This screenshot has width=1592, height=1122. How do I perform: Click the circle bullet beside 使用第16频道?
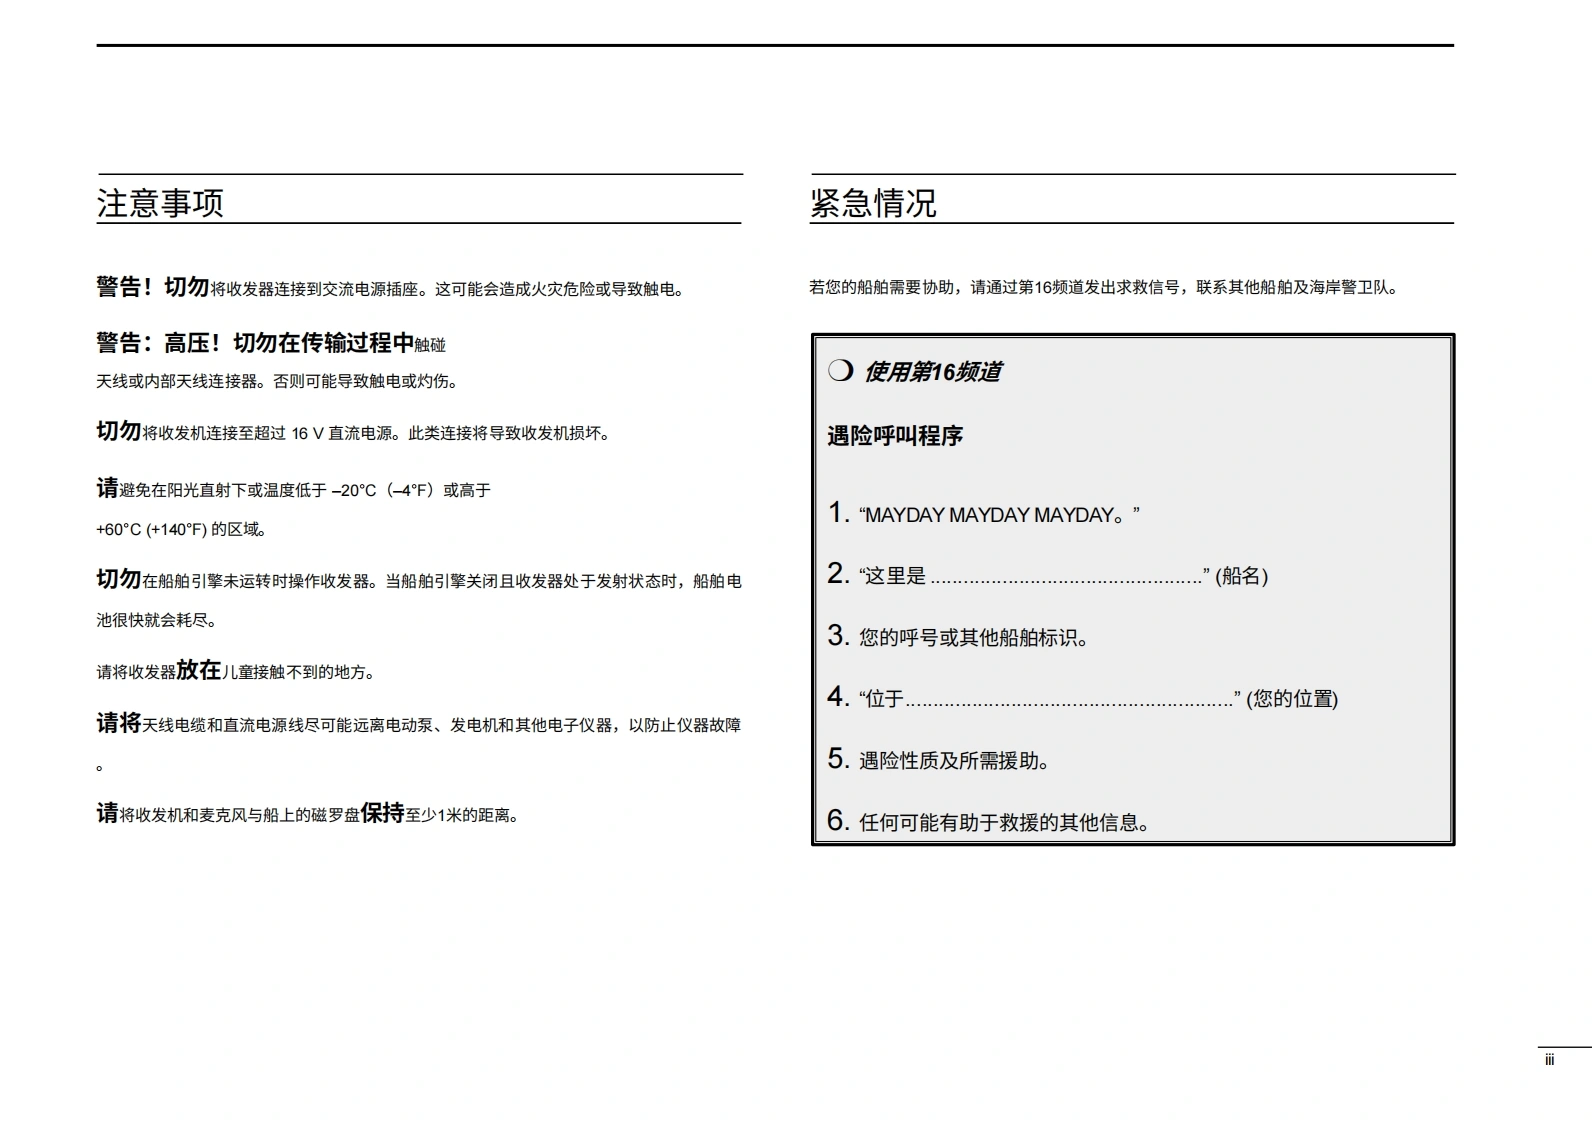[840, 371]
